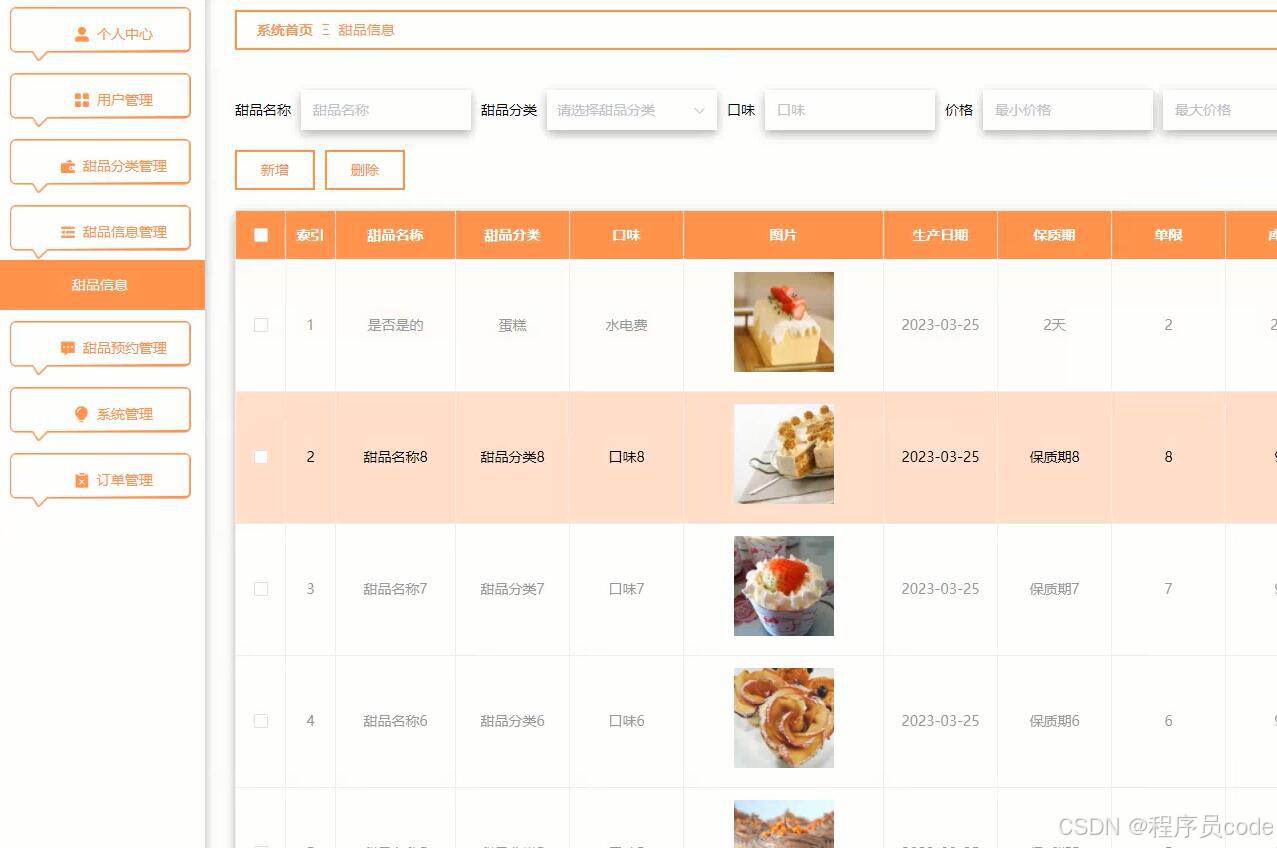Screen dimensions: 1277x848
Task: Check the row checkbox for 是否是的
Action: [260, 324]
